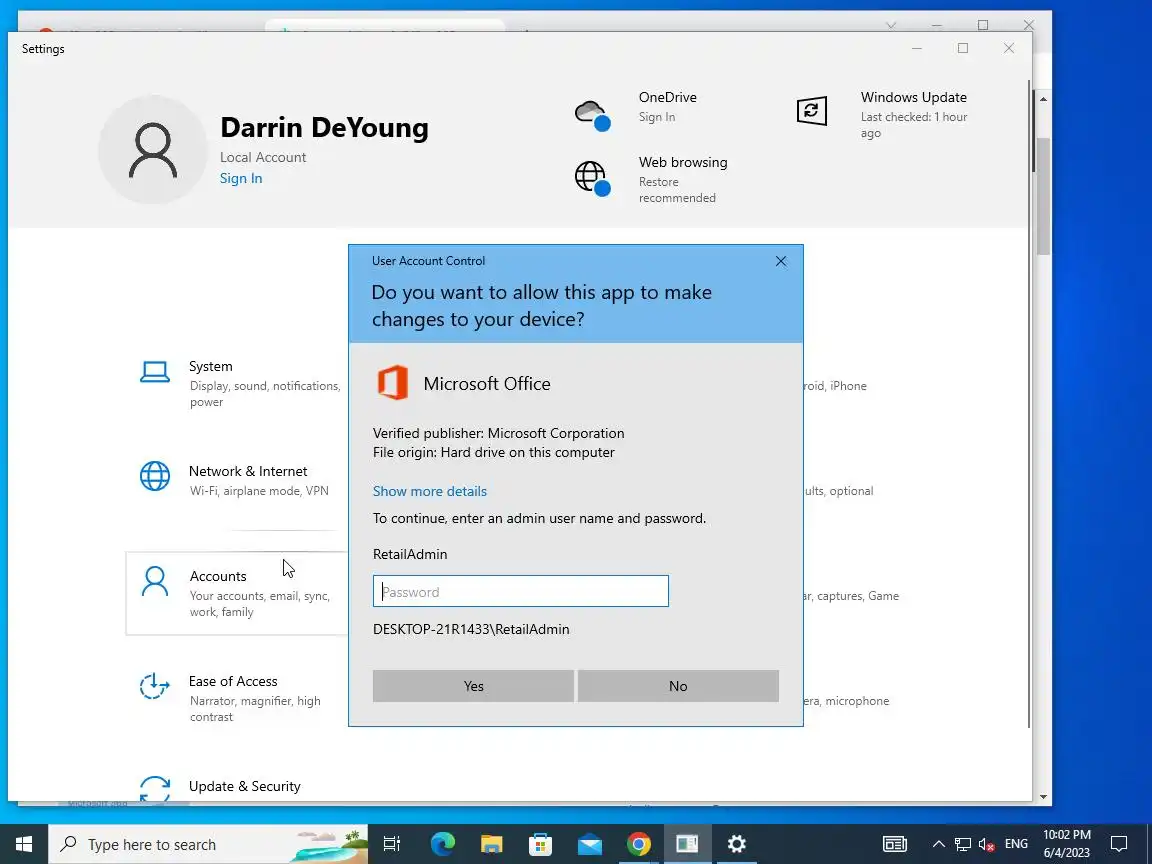
Task: Open File Explorer from taskbar
Action: pyautogui.click(x=492, y=844)
